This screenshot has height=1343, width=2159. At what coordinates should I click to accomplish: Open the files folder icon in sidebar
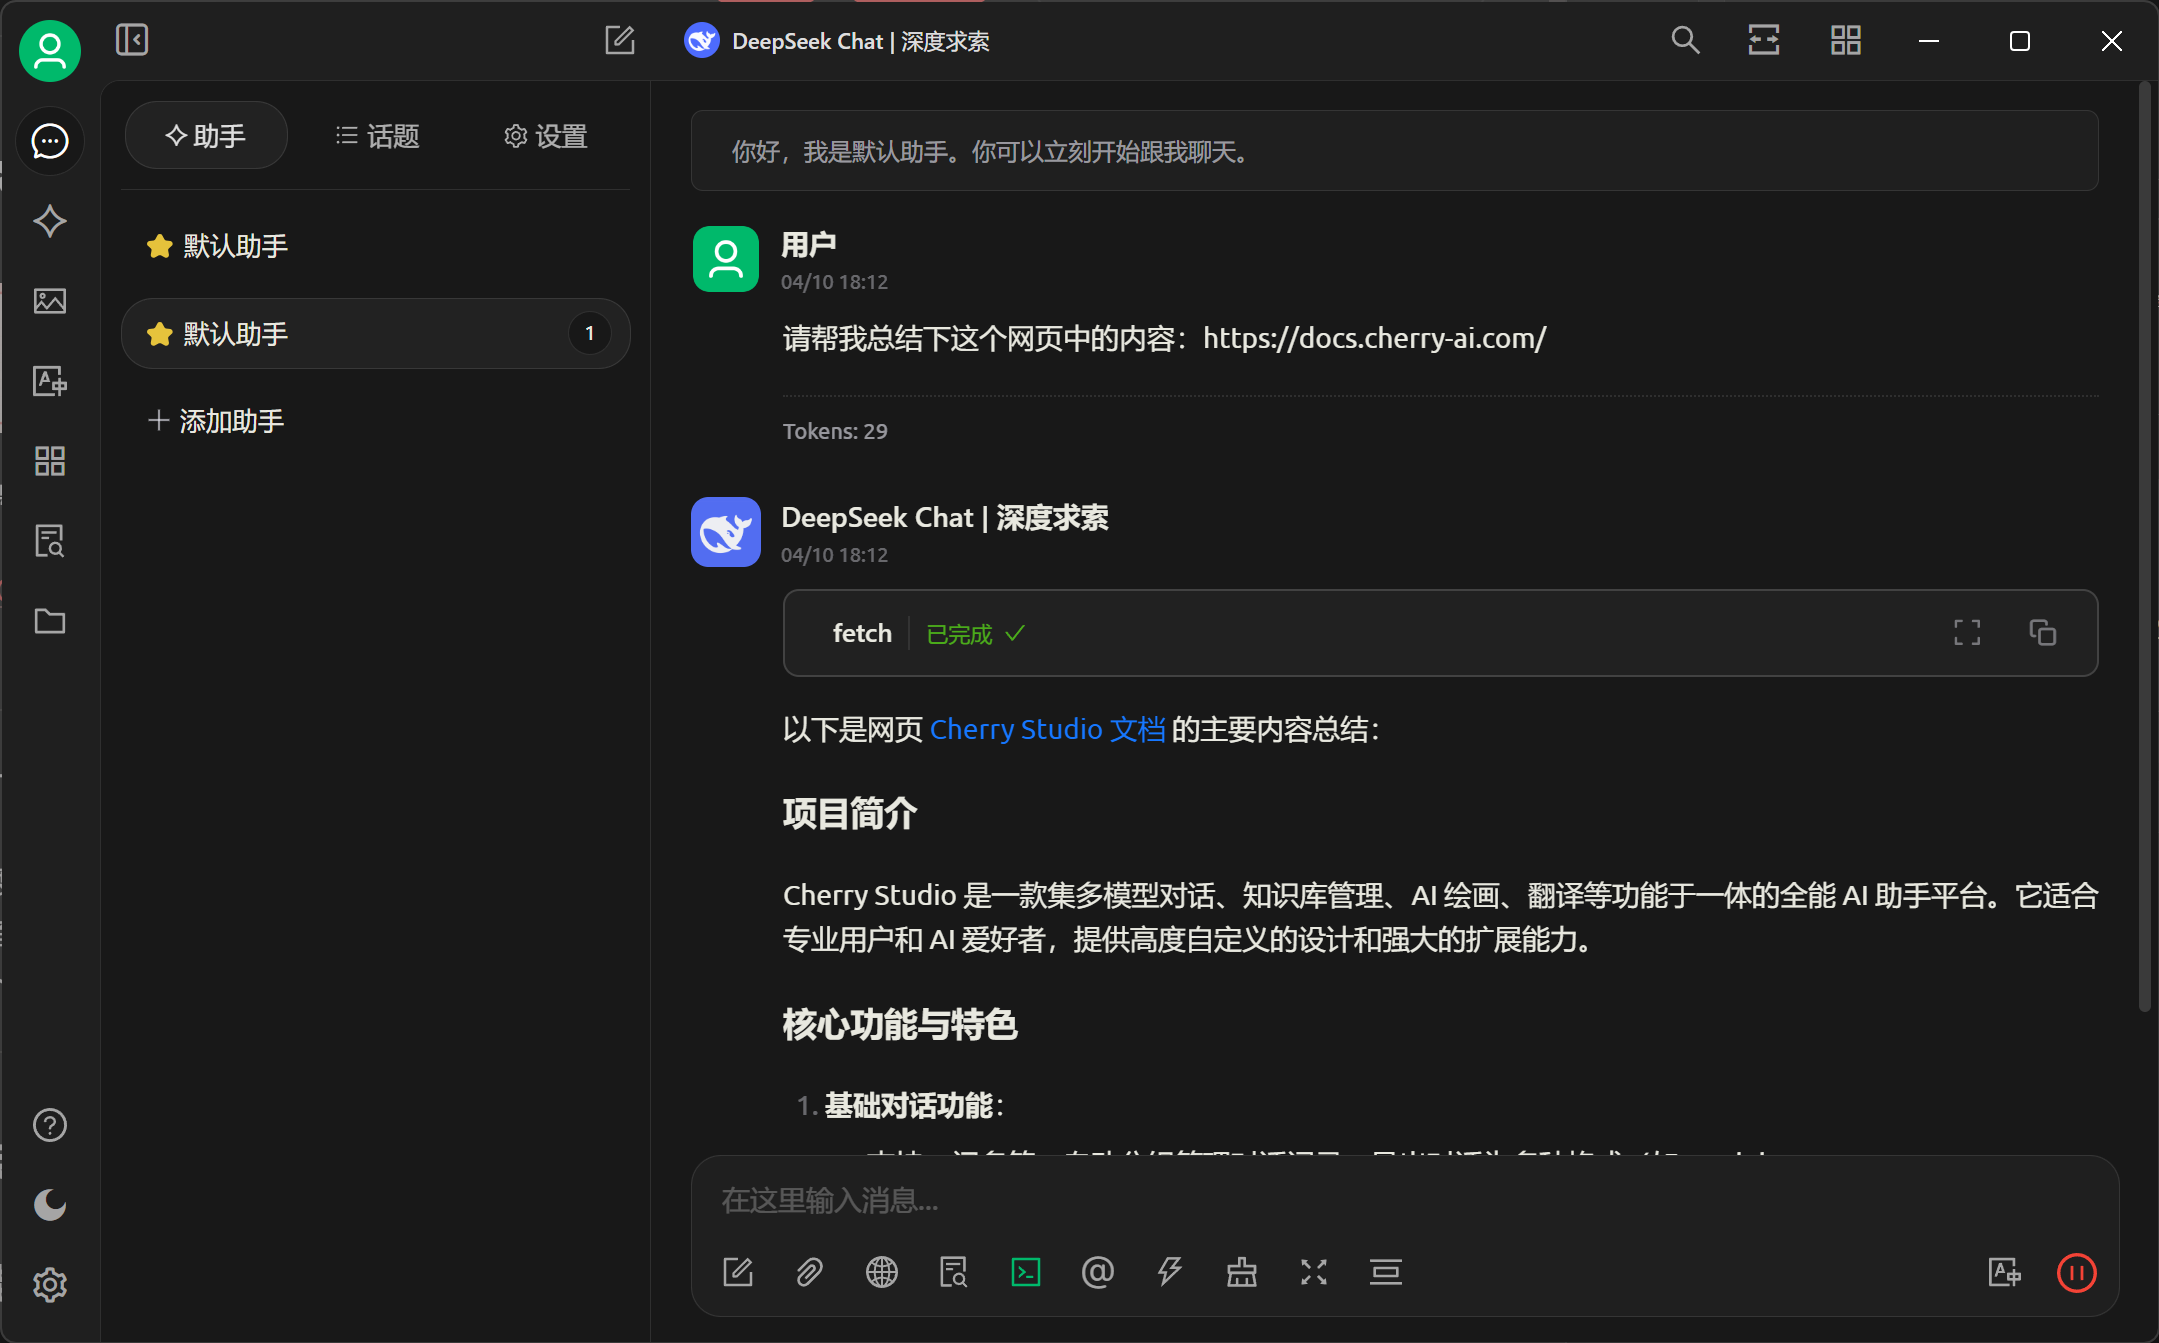coord(50,621)
